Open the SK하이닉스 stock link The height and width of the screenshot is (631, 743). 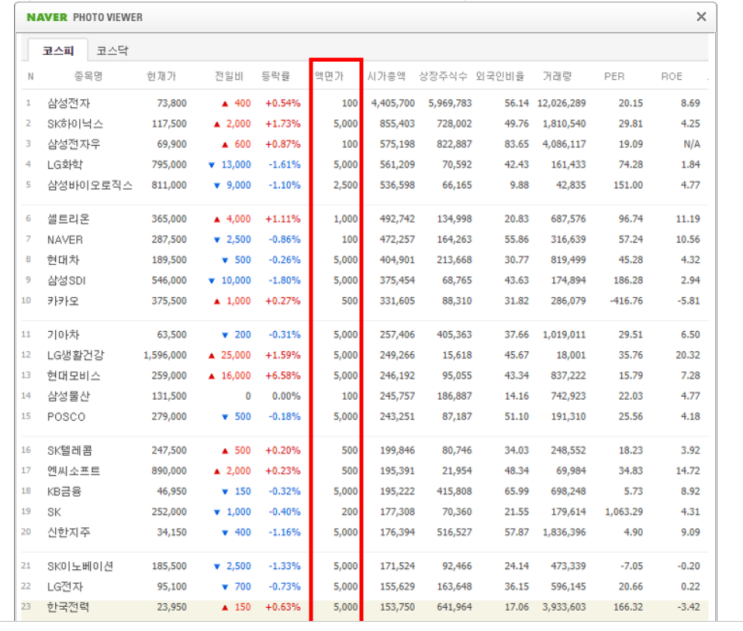[x=75, y=124]
